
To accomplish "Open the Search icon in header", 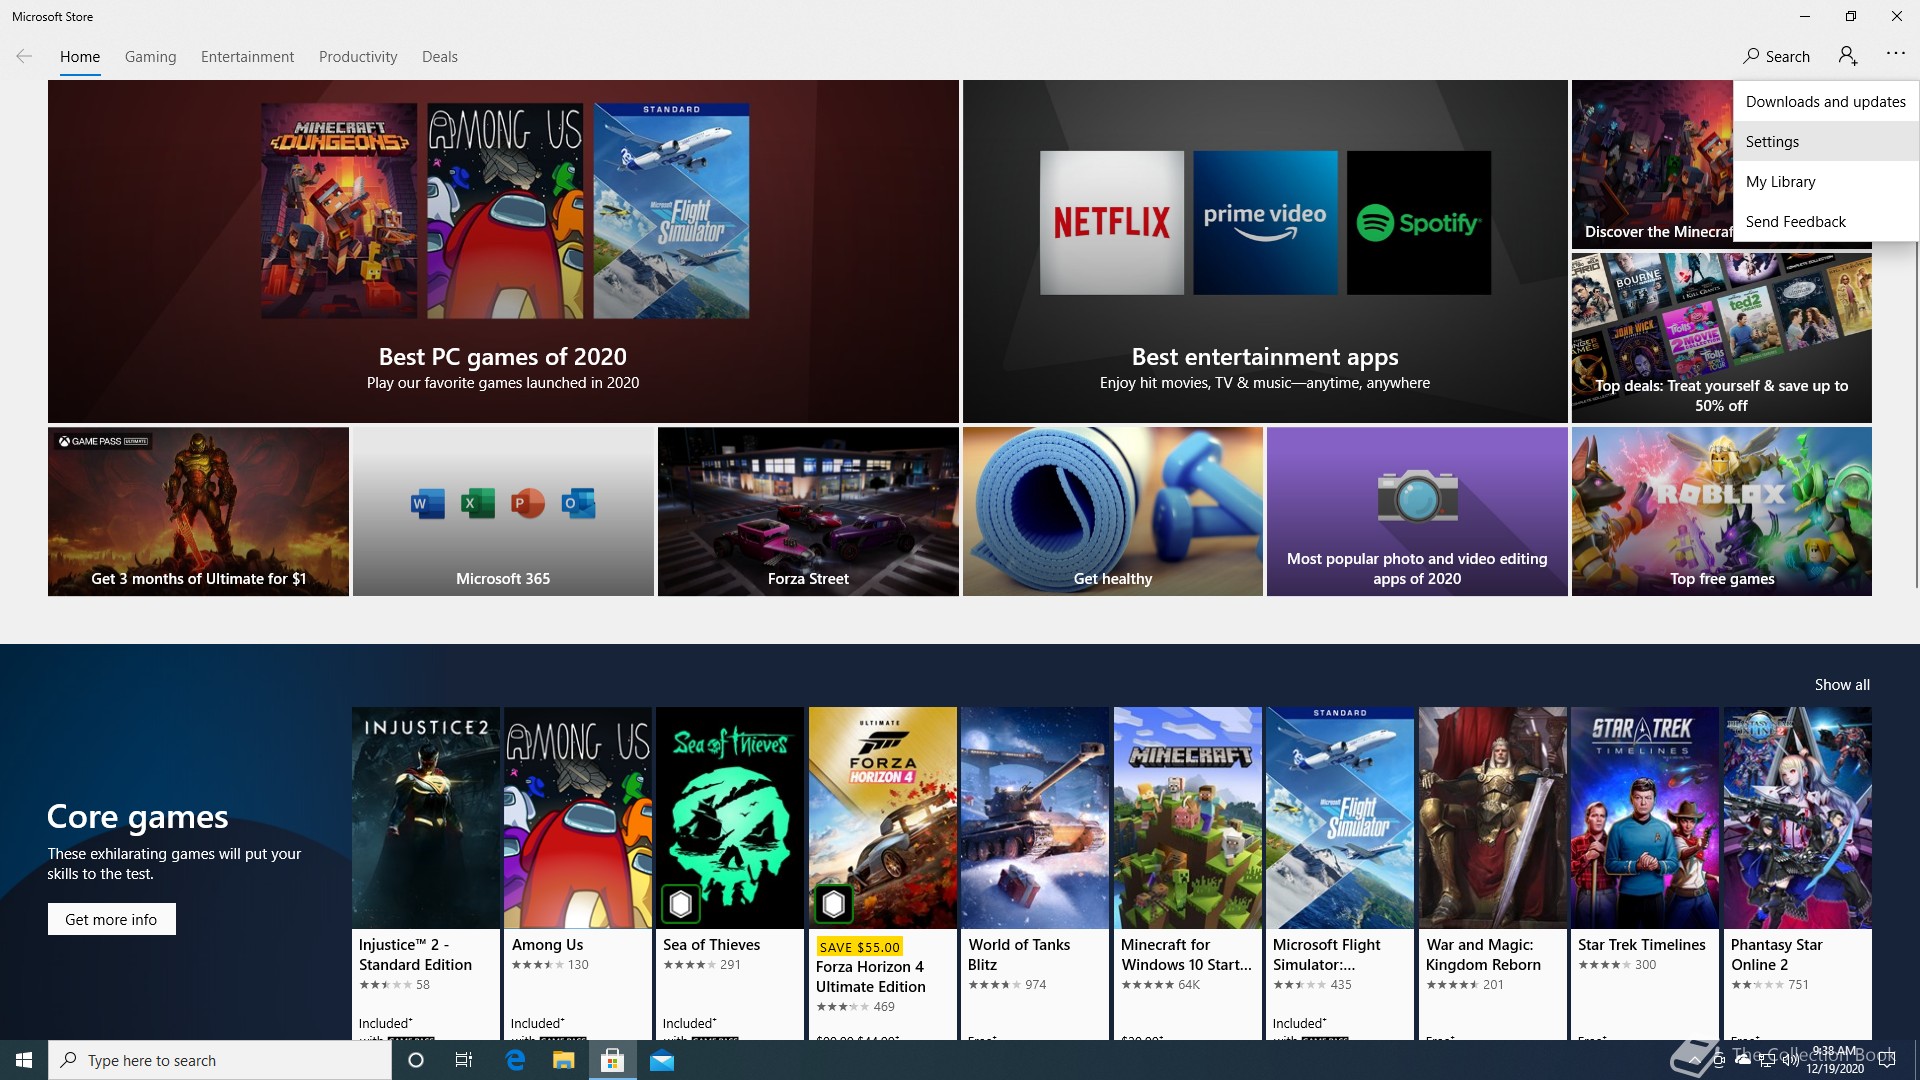I will click(x=1776, y=56).
